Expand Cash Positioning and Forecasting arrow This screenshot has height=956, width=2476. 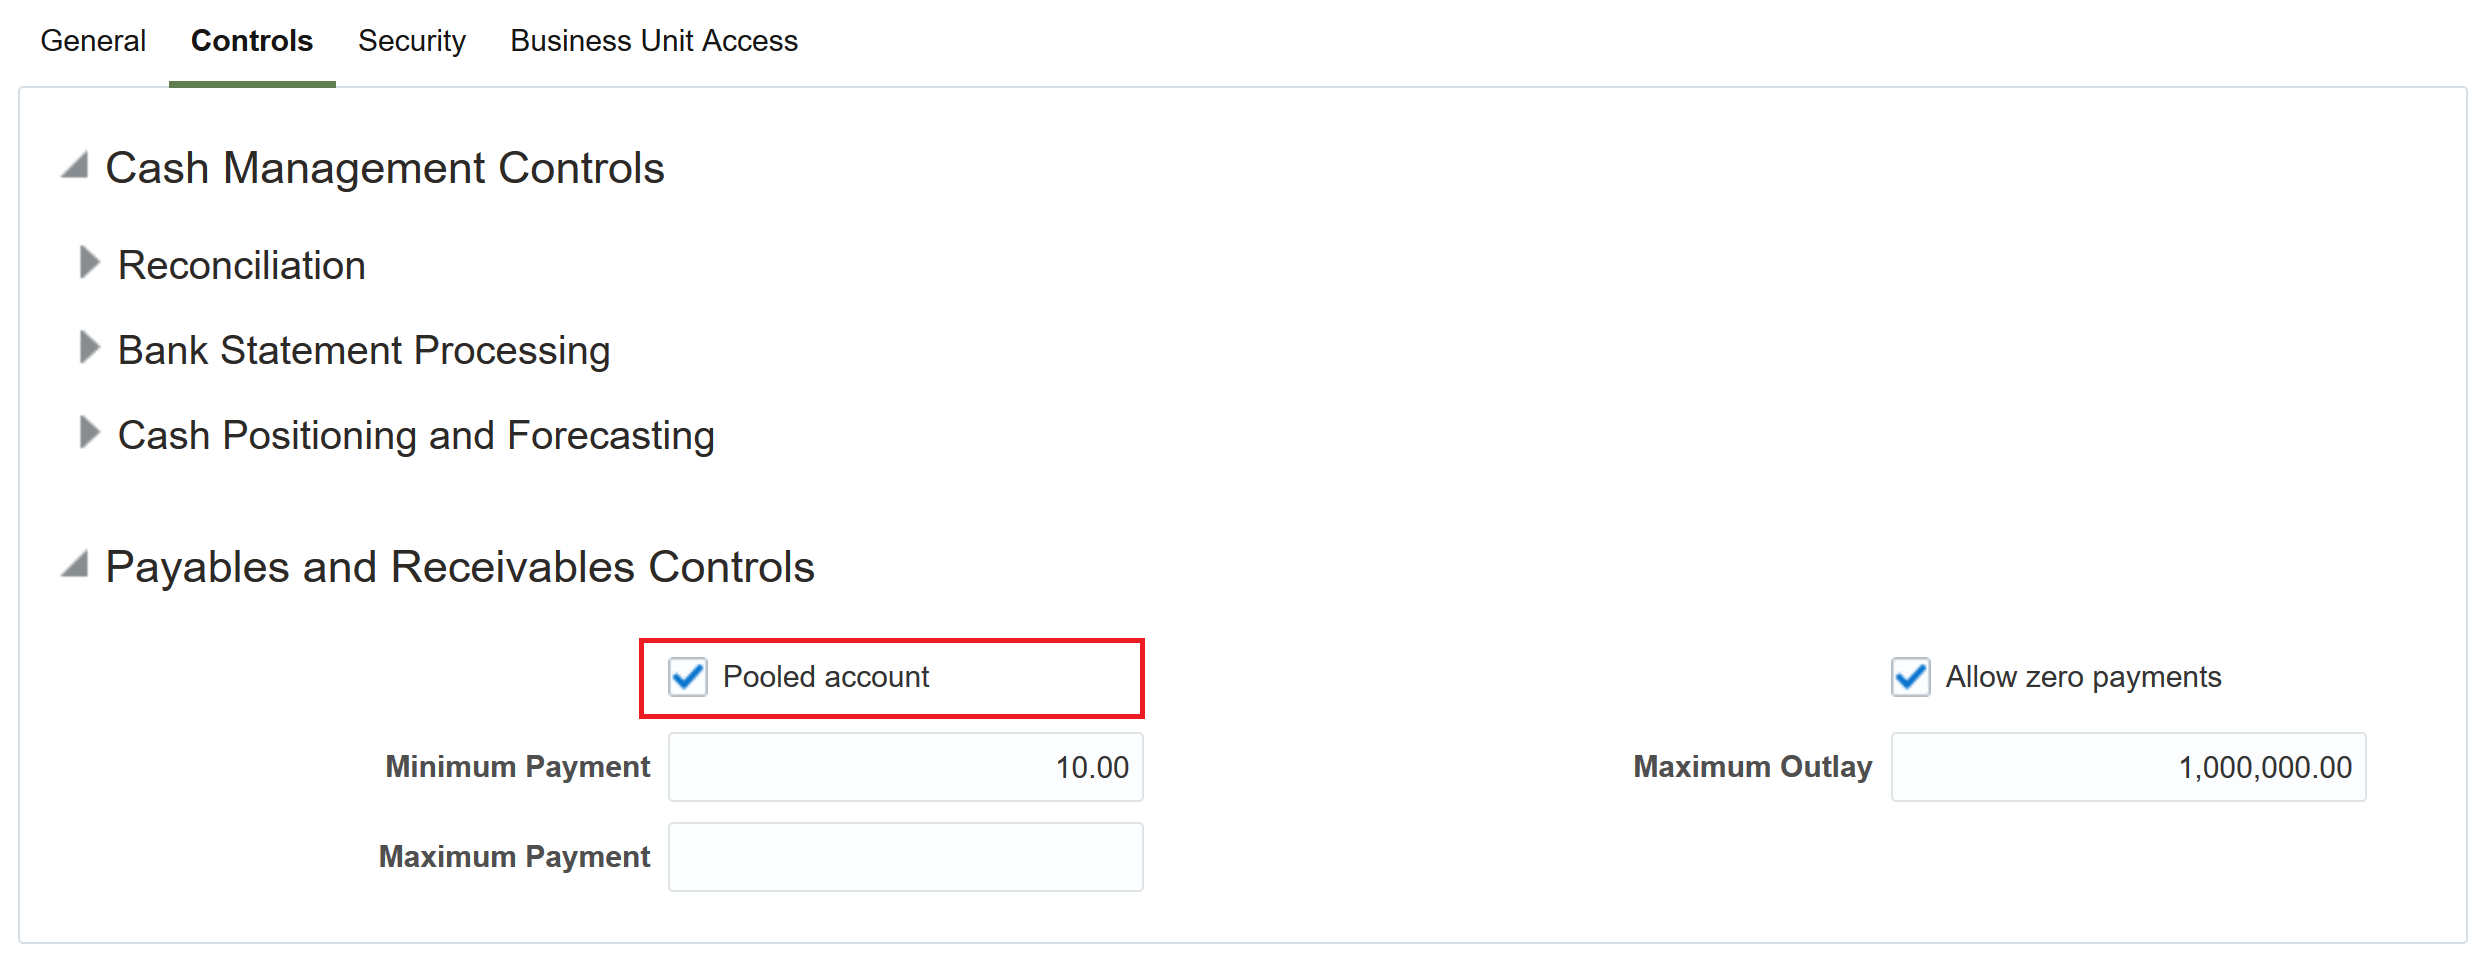89,432
